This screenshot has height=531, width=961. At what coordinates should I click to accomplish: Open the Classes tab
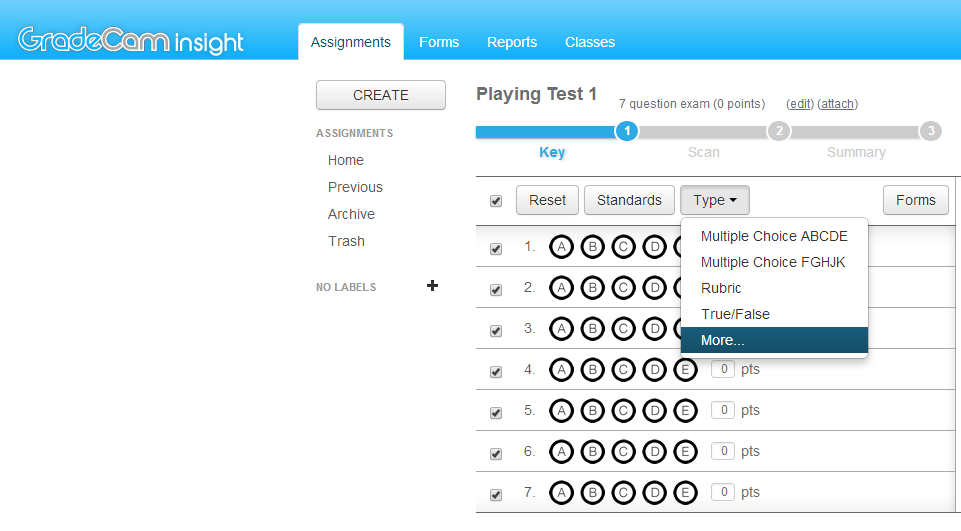[x=590, y=42]
